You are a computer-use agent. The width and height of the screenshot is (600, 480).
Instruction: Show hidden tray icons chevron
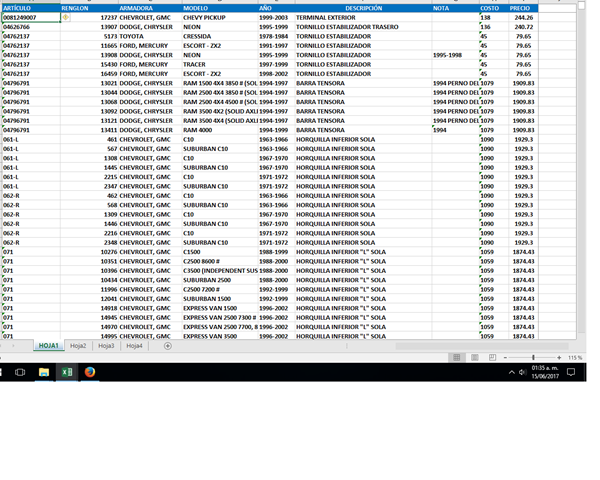coord(512,372)
